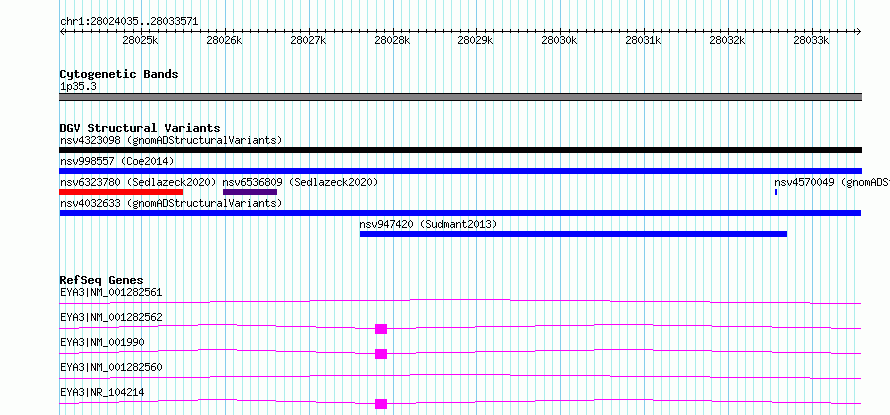Click label nsv4032633 (gnomADStructuralVariants)
This screenshot has width=890, height=415.
[171, 203]
